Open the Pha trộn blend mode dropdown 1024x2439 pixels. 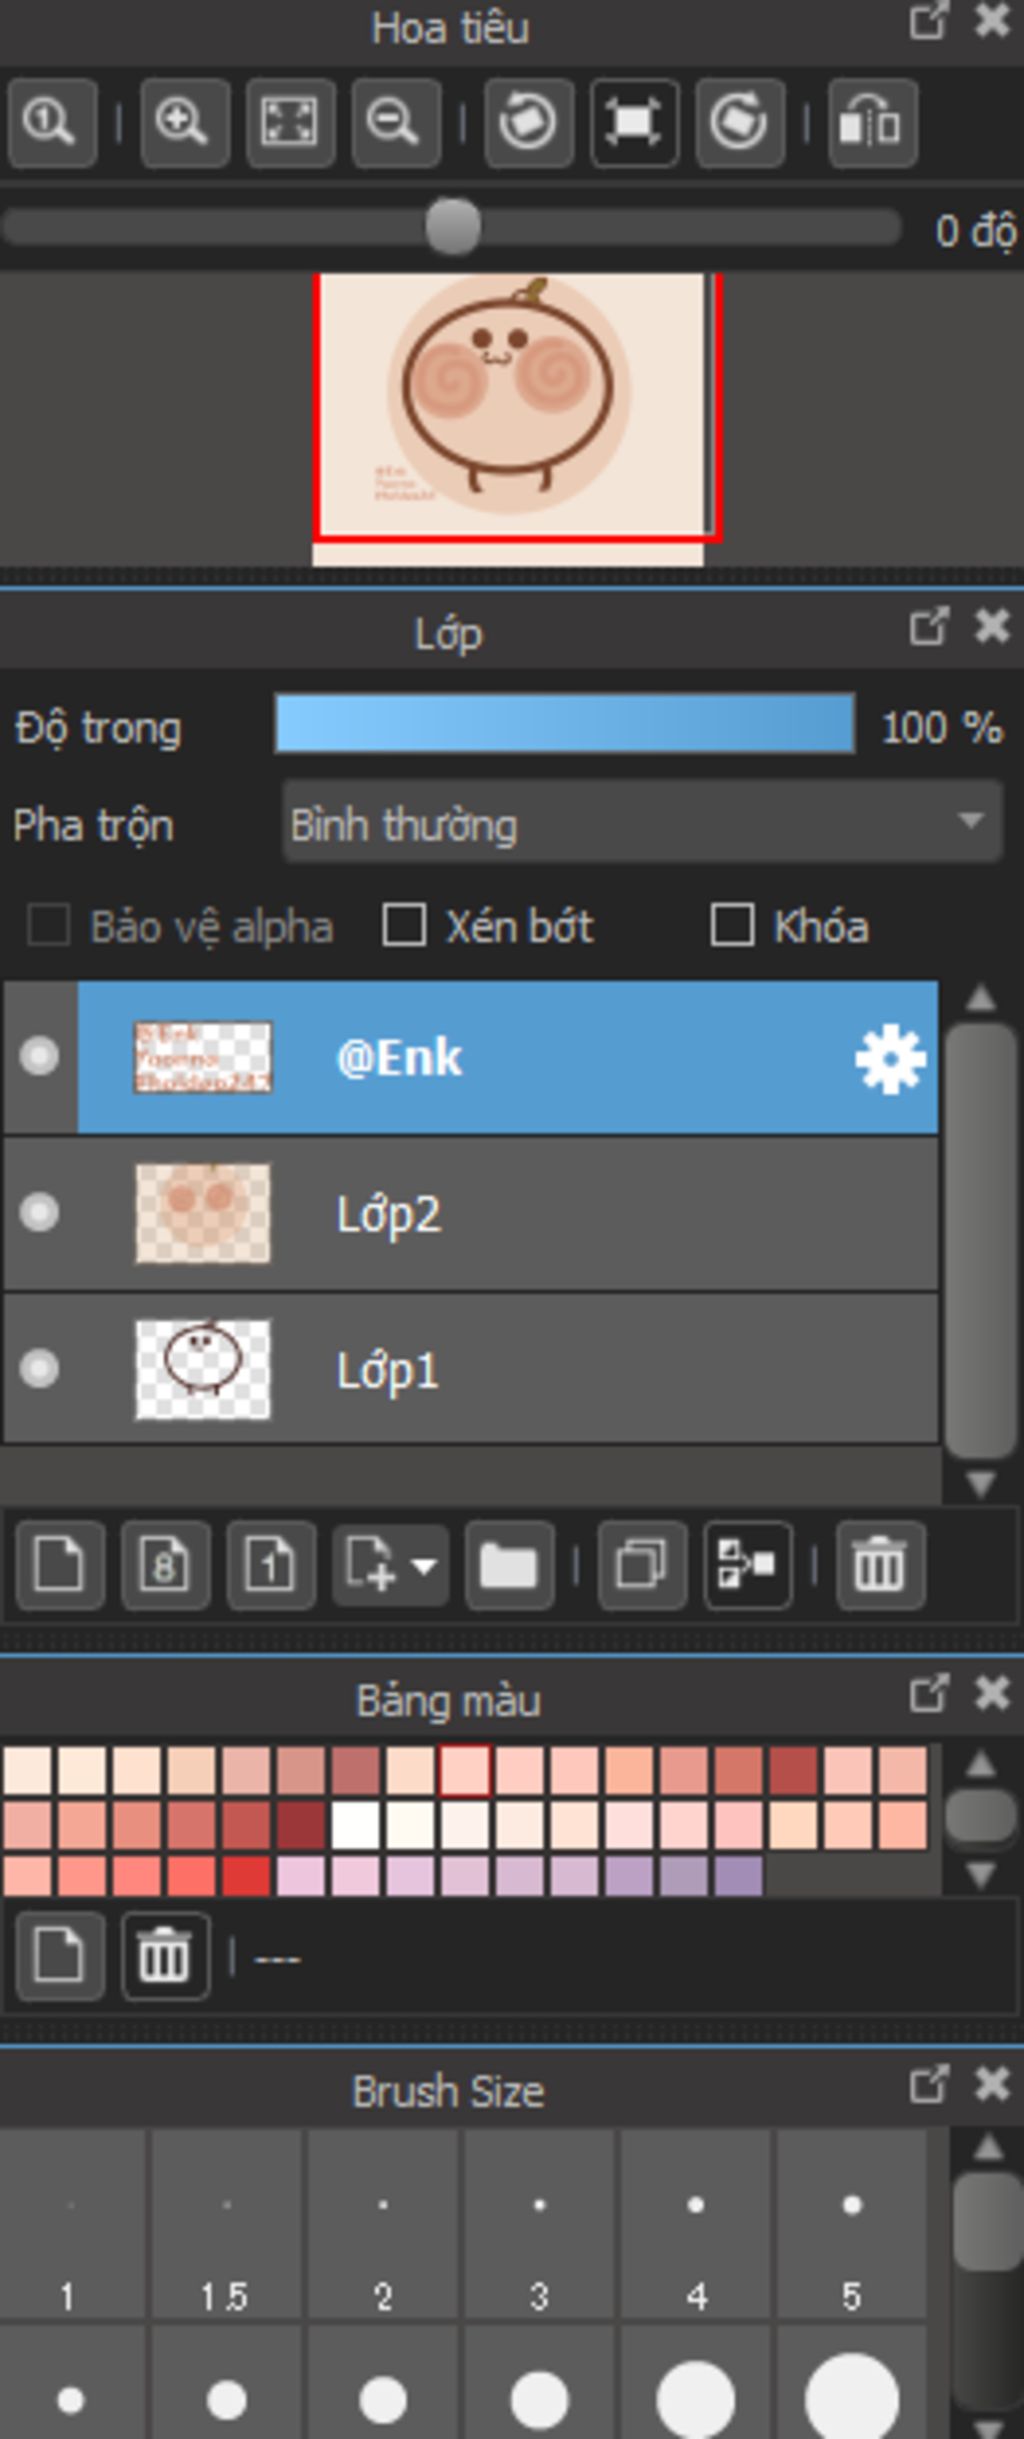click(x=642, y=824)
